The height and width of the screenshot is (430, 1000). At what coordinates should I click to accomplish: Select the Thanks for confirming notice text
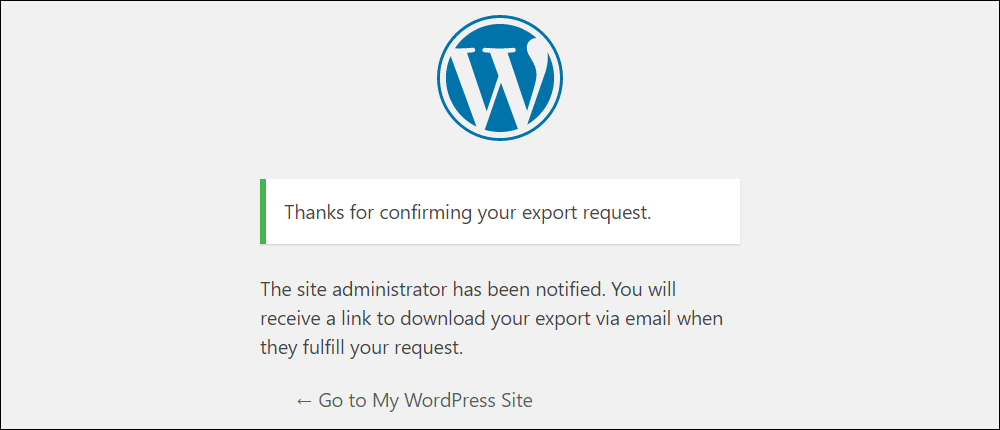pos(467,212)
